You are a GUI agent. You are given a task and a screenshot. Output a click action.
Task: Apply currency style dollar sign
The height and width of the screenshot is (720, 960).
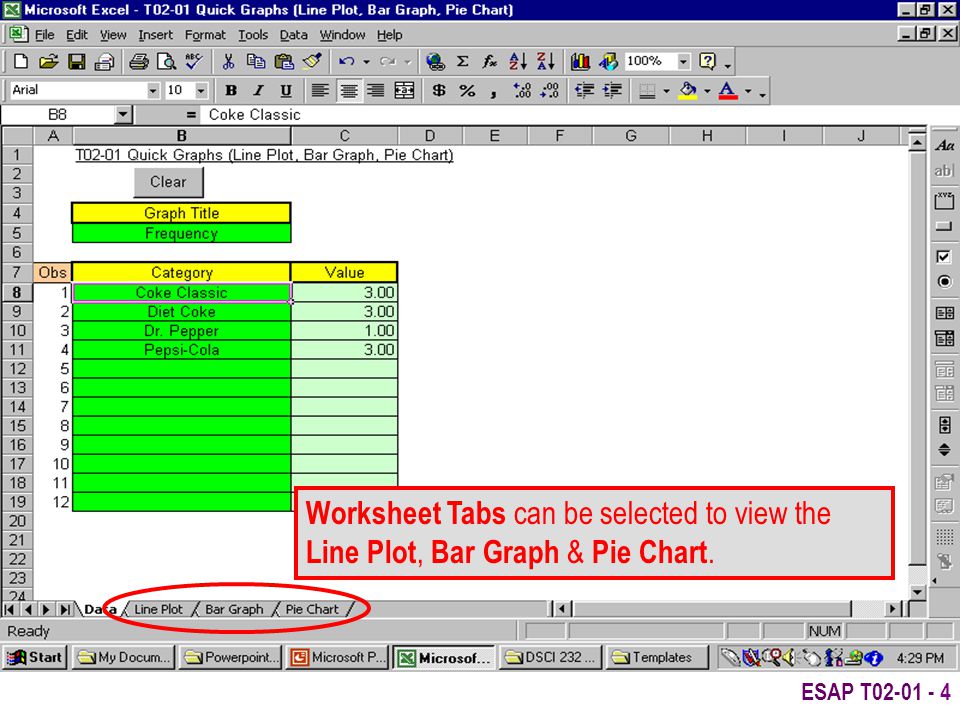coord(438,91)
